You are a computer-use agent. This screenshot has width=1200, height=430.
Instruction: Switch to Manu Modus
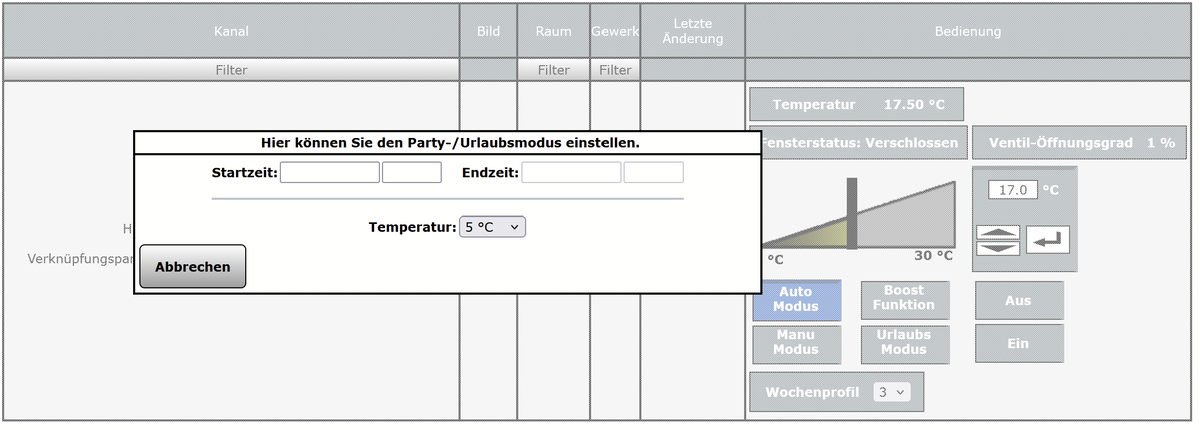[x=796, y=342]
